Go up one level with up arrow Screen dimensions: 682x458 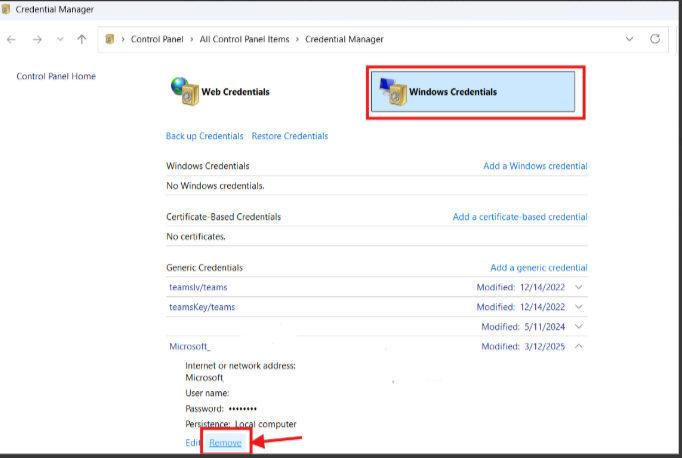pos(81,39)
